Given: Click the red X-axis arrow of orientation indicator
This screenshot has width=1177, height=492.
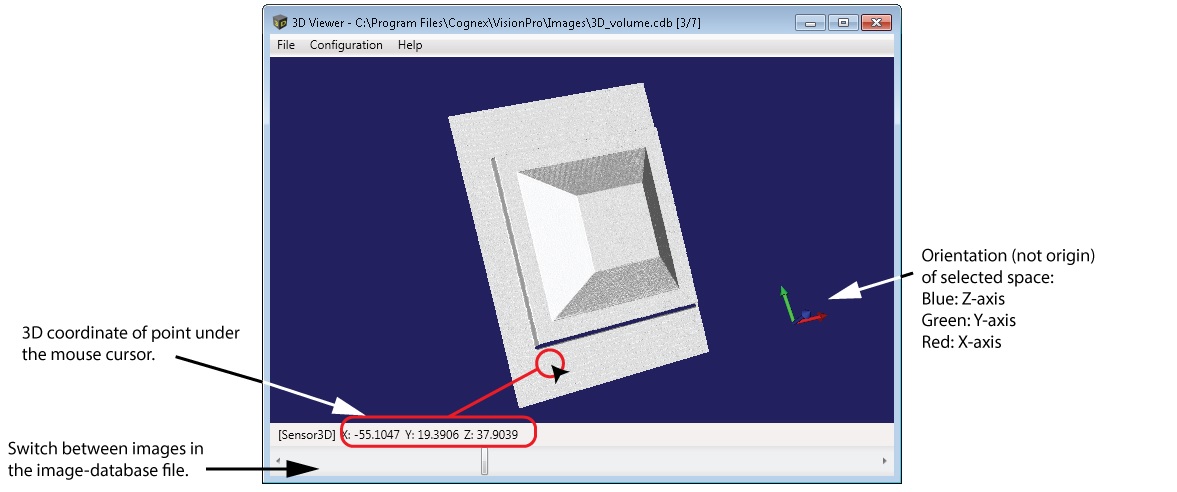Looking at the screenshot, I should [816, 318].
